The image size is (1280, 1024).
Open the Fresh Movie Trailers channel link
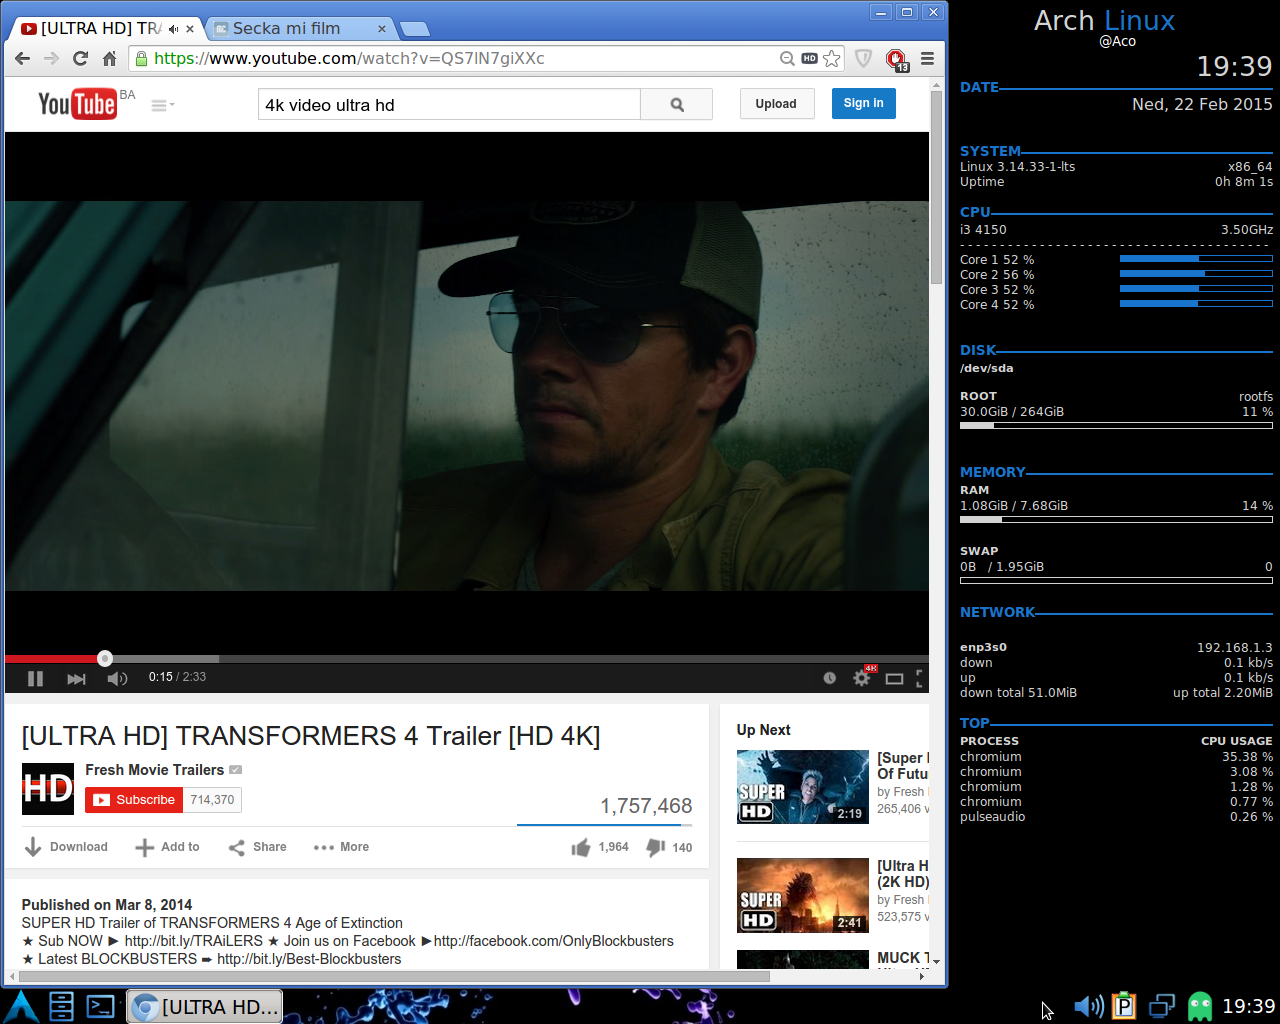tap(155, 770)
